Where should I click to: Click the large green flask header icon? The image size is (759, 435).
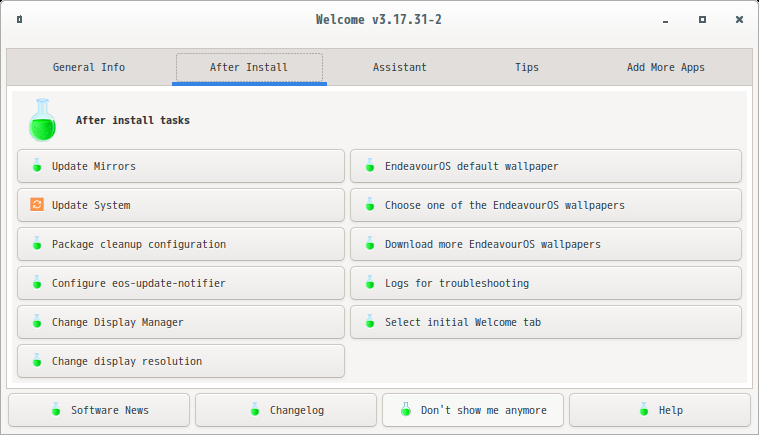click(x=43, y=120)
